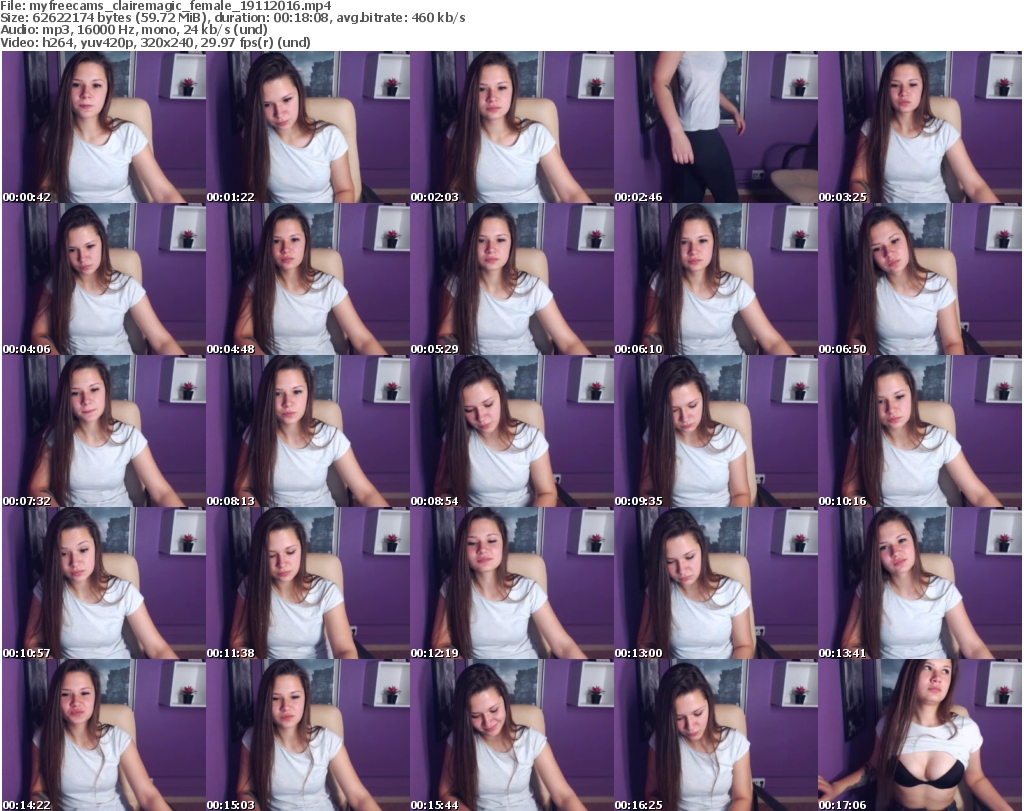This screenshot has height=811, width=1024.
Task: Pick the thumbnail frame at 00:09:35
Action: (x=716, y=432)
